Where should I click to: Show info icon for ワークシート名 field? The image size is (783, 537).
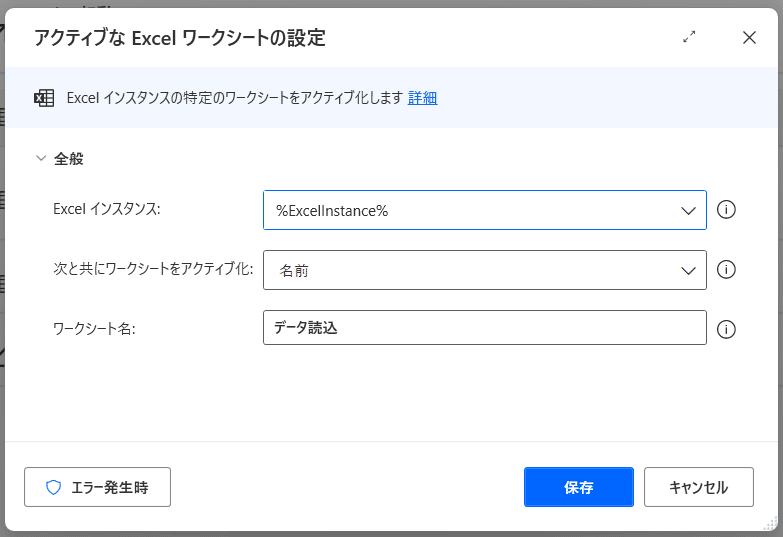coord(726,330)
